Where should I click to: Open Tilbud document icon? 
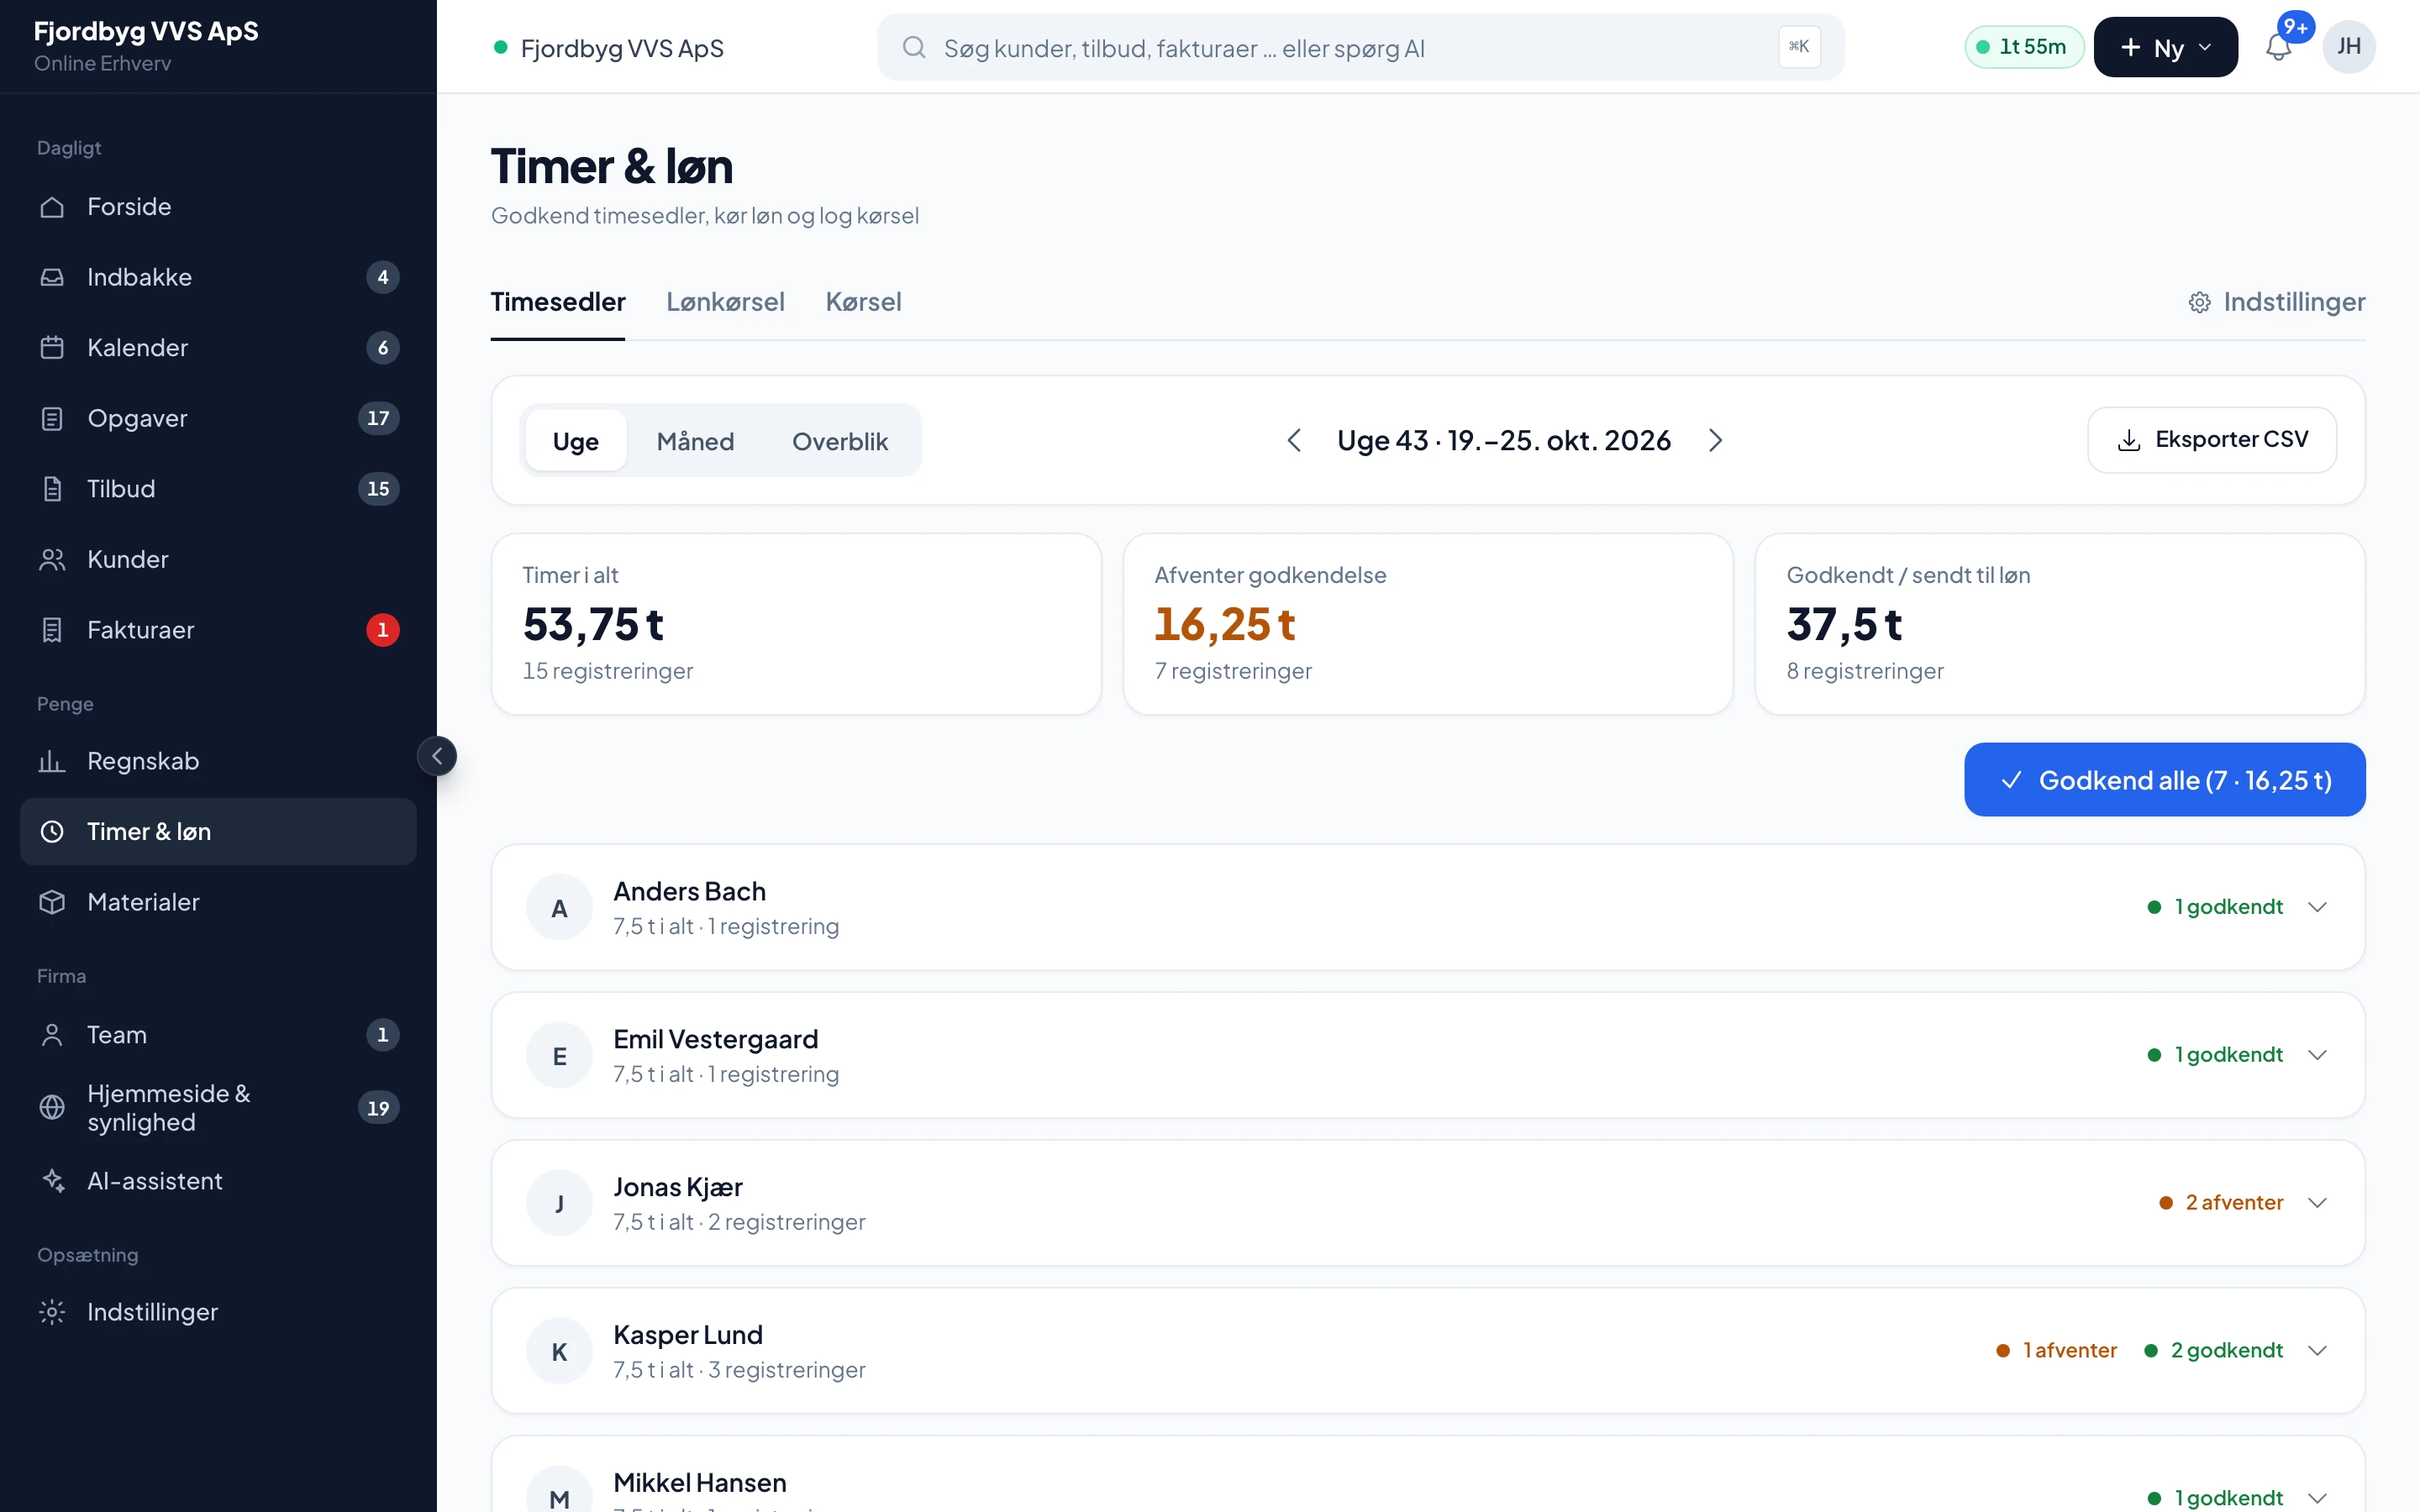[x=52, y=489]
